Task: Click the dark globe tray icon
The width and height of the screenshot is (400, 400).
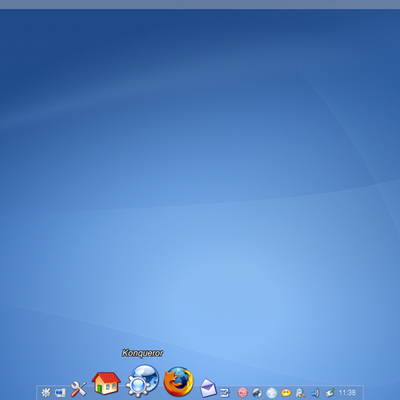Action: tap(257, 393)
